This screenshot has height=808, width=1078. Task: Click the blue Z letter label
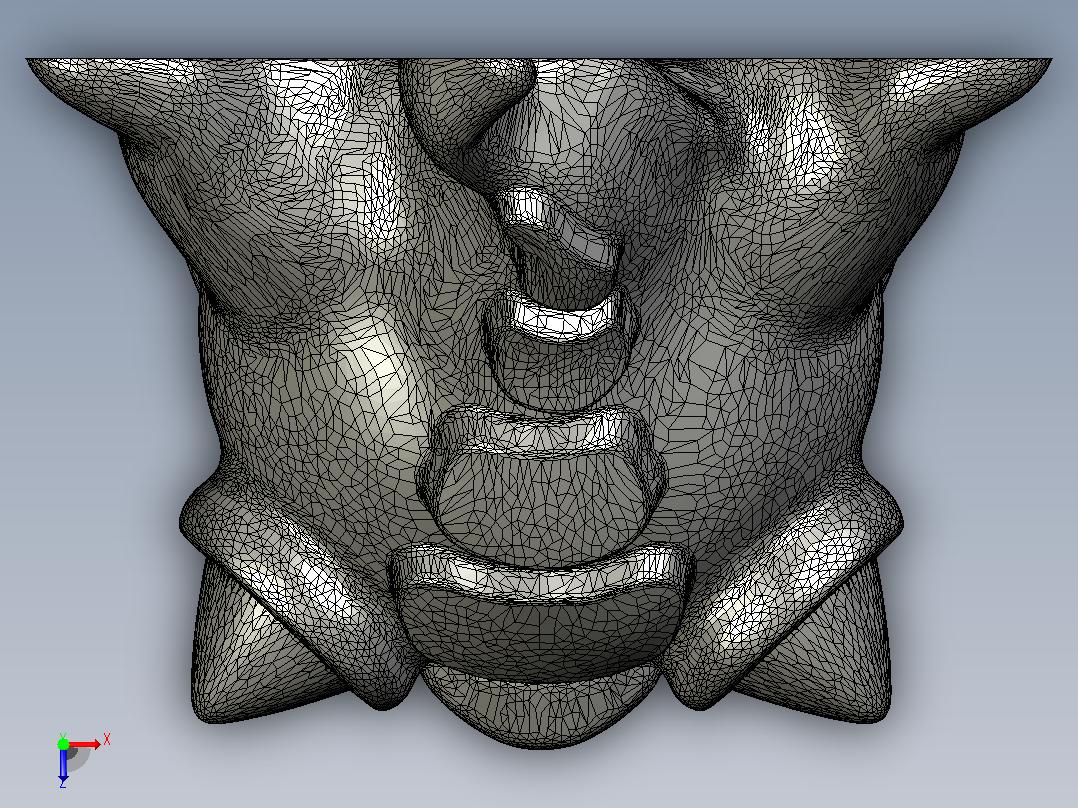pos(63,783)
